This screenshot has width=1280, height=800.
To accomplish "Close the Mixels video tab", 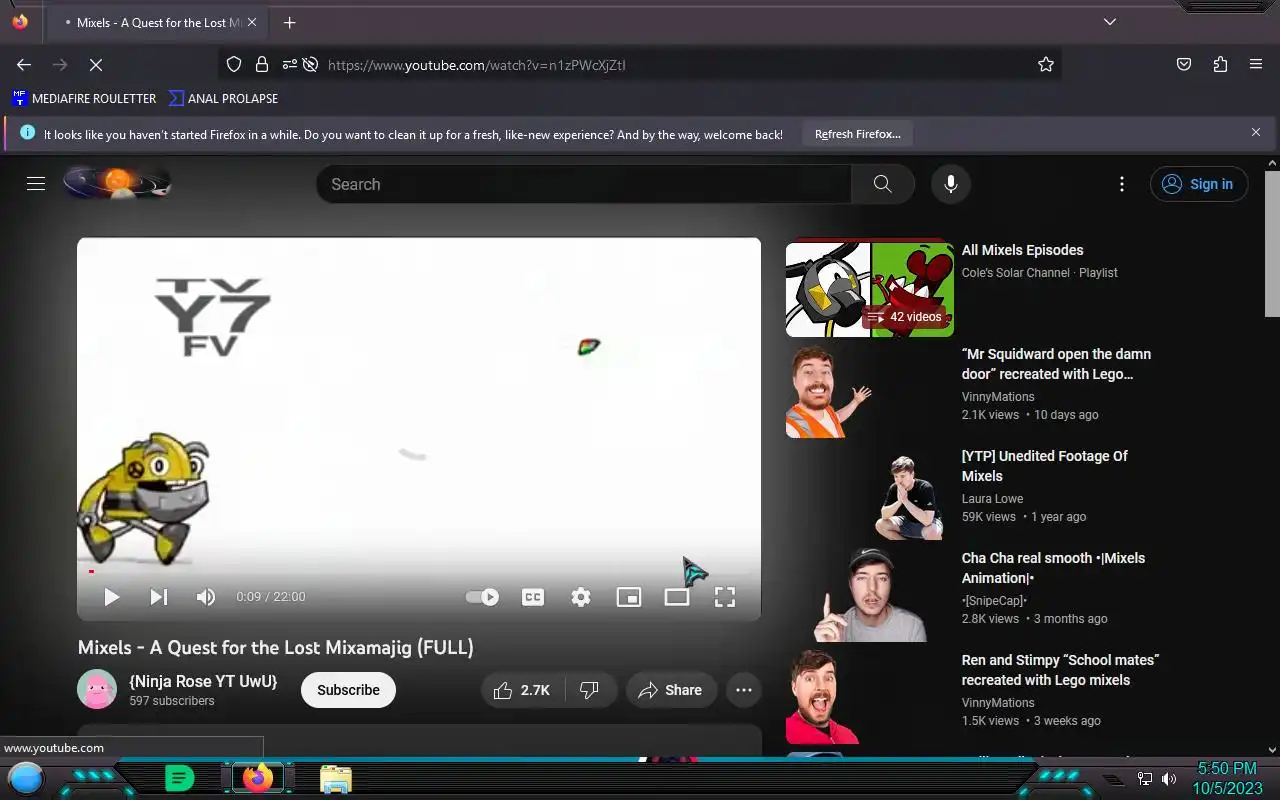I will coord(252,22).
